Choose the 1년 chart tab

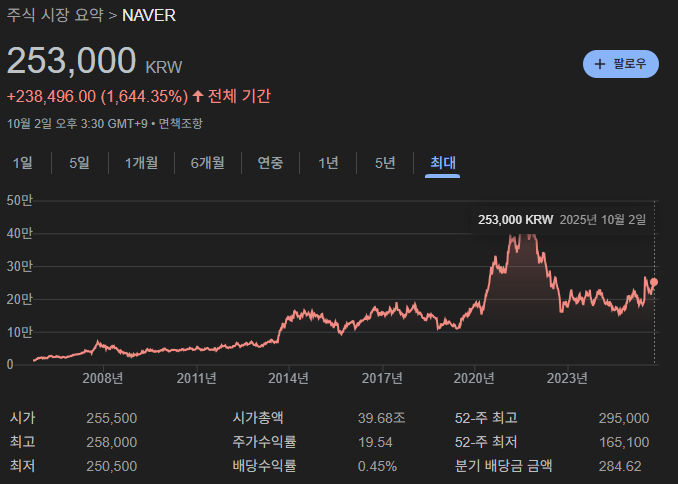pyautogui.click(x=328, y=163)
